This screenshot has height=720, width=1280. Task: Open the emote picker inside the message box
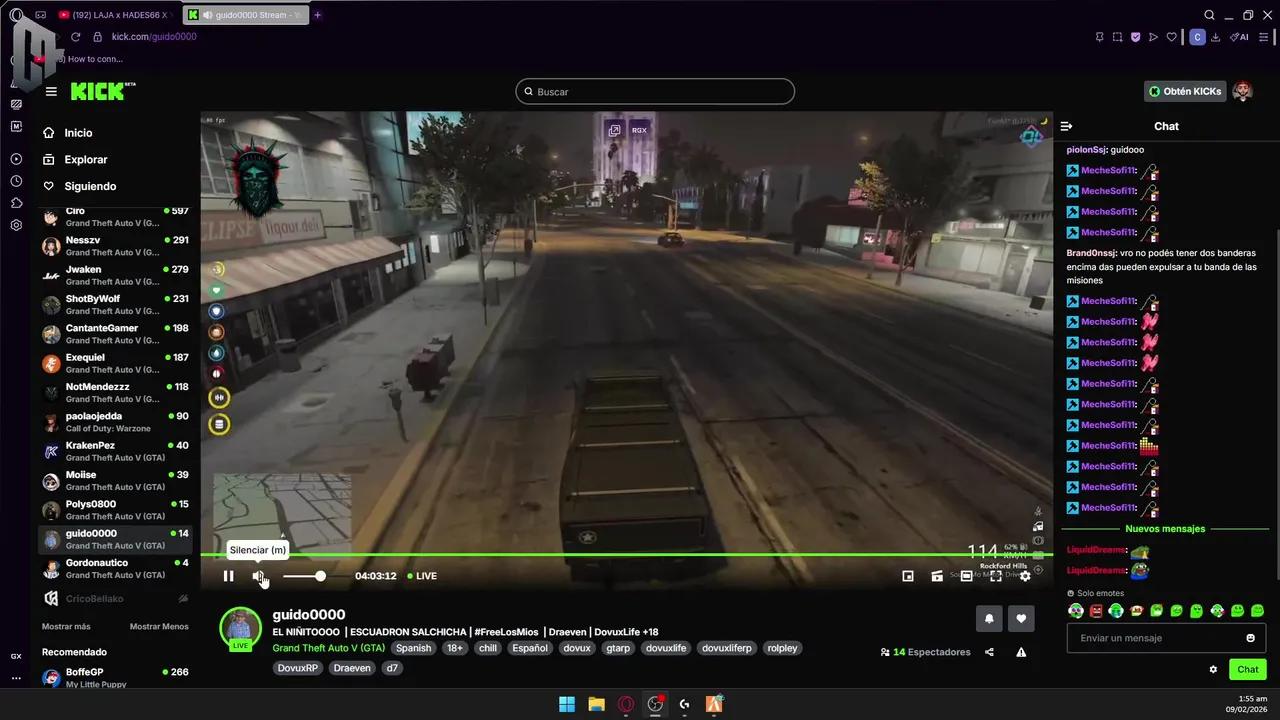coord(1251,638)
